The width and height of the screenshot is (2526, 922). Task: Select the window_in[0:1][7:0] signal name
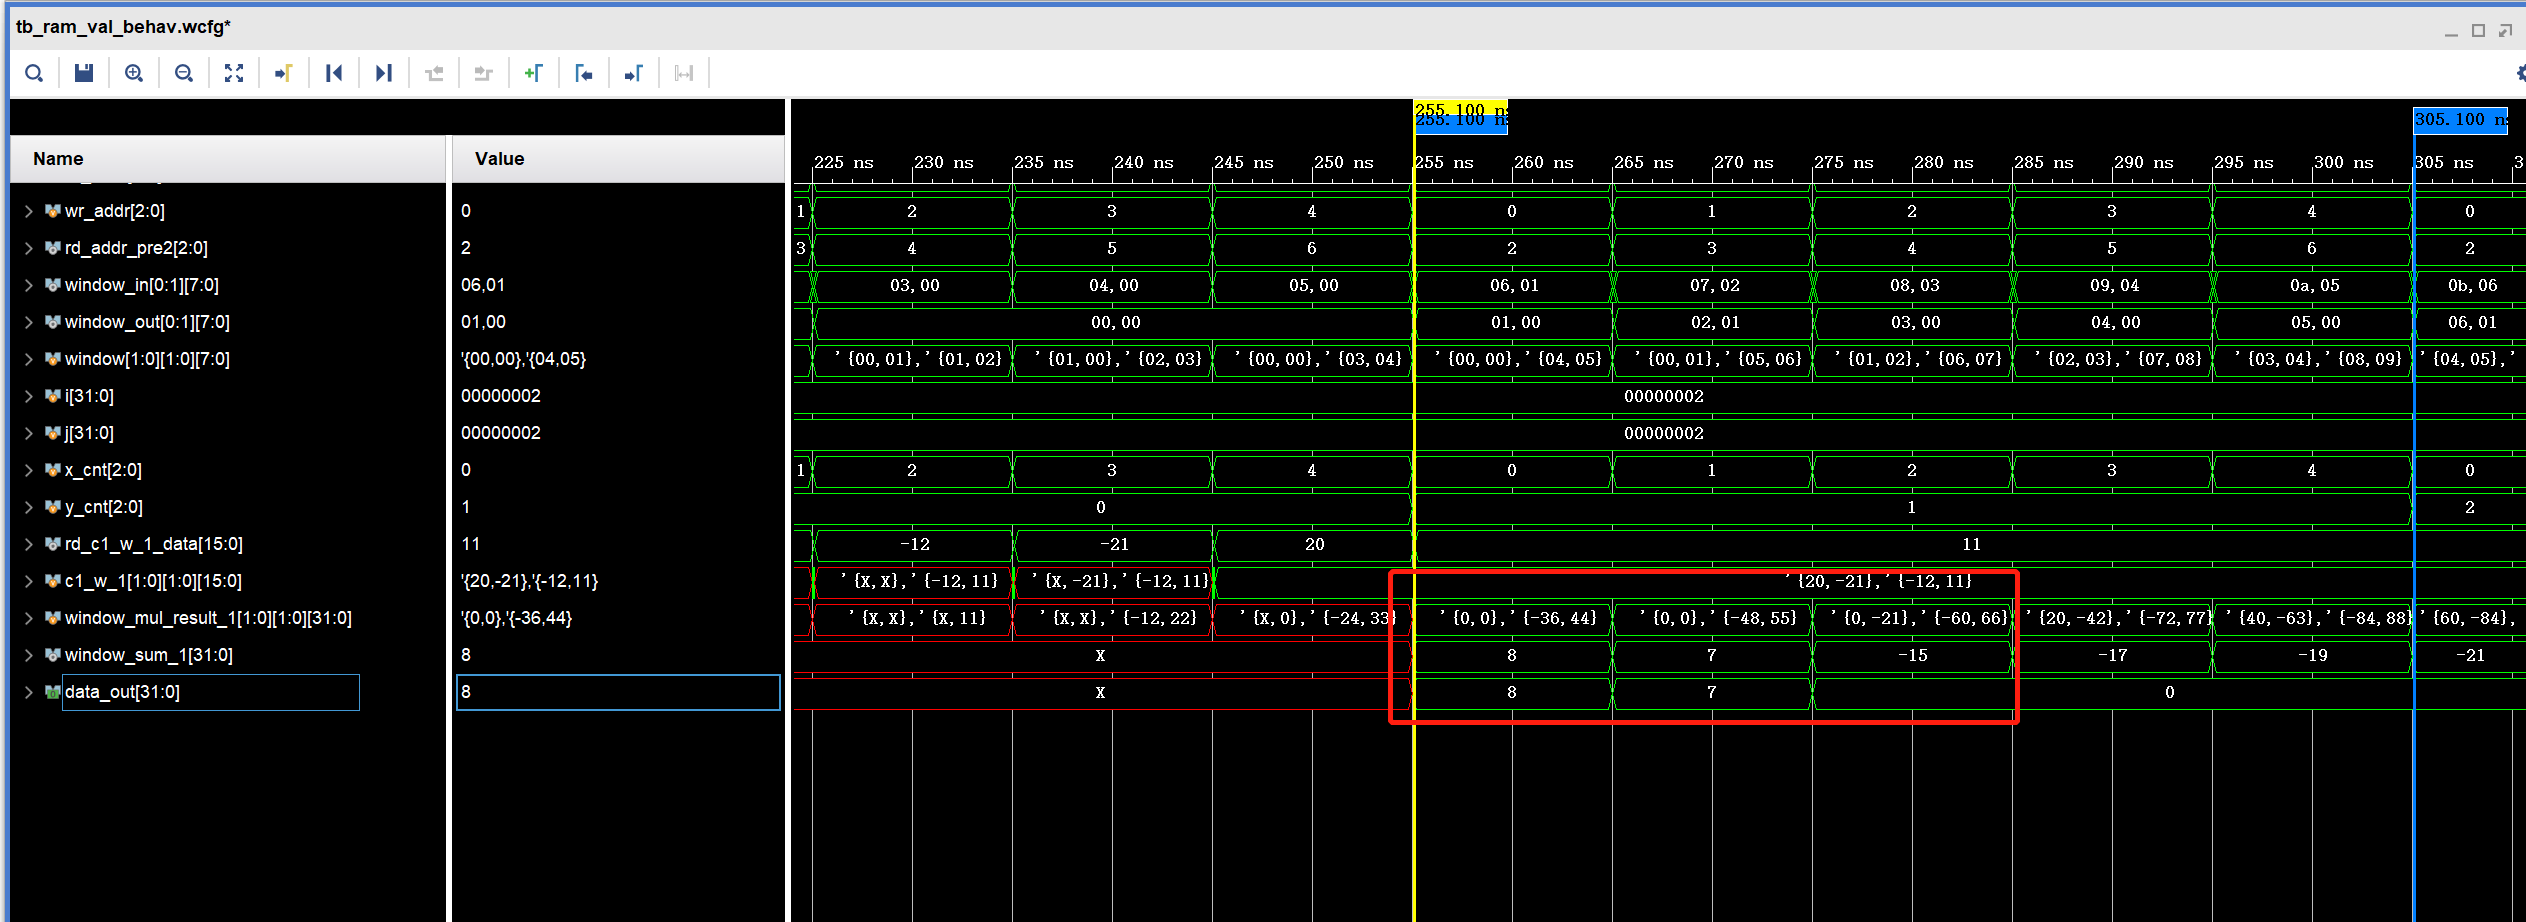coord(142,285)
